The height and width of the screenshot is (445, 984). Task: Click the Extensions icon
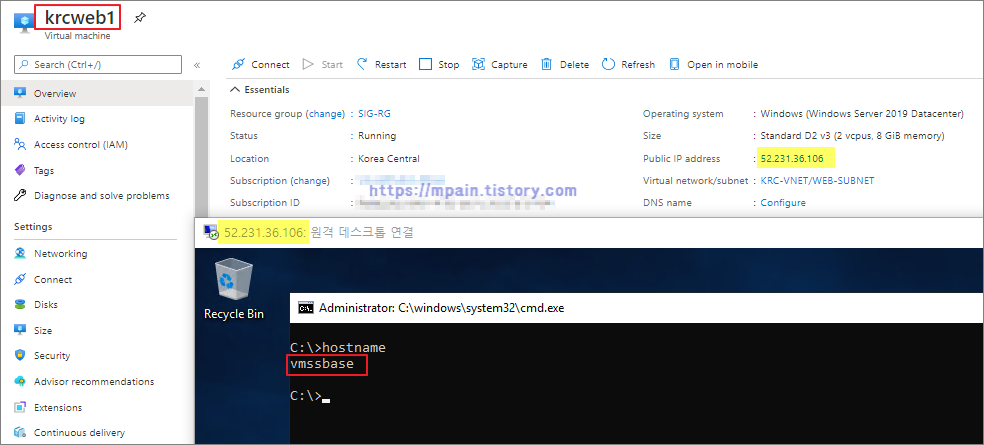point(20,407)
